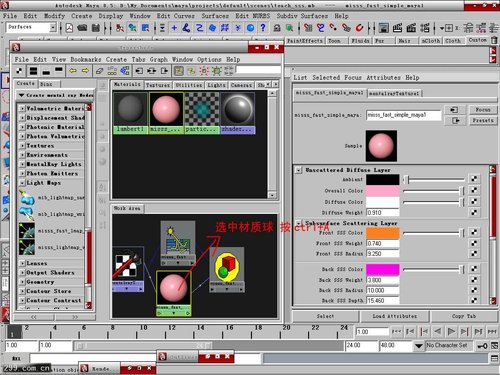The width and height of the screenshot is (500, 375).
Task: Select the misss_fast_lmap node icon
Action: point(27,230)
